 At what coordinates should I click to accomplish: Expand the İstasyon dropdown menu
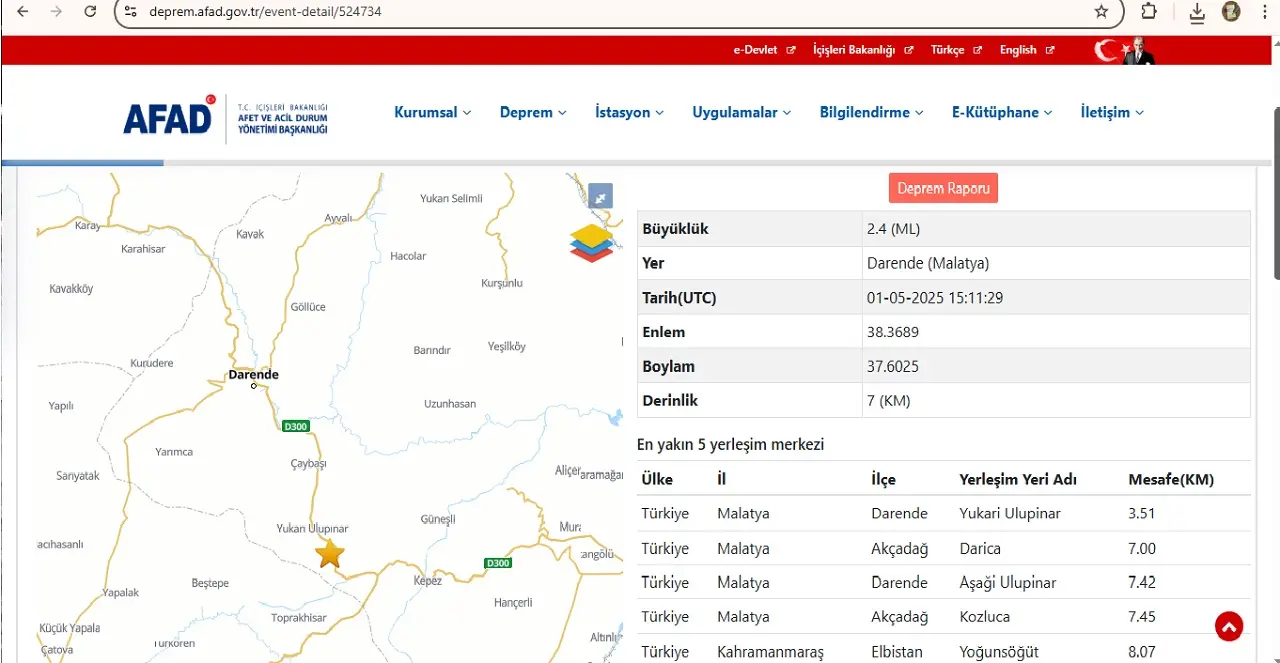pos(629,113)
